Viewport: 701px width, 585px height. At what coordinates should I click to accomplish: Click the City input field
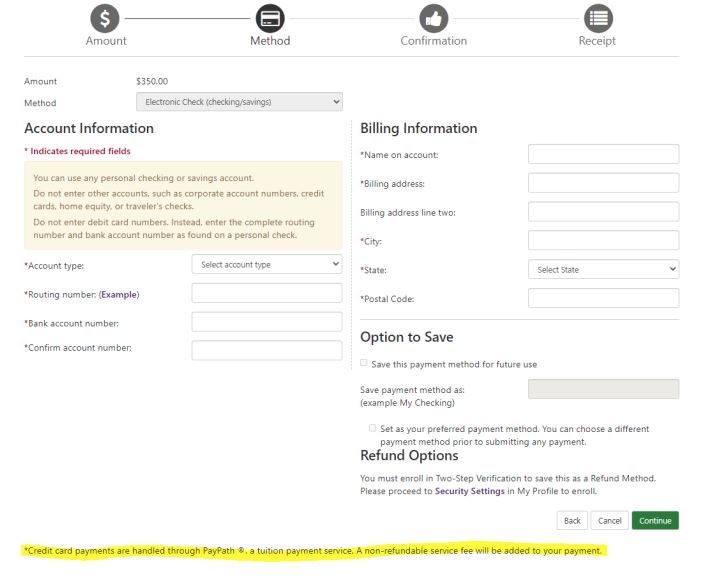point(604,241)
